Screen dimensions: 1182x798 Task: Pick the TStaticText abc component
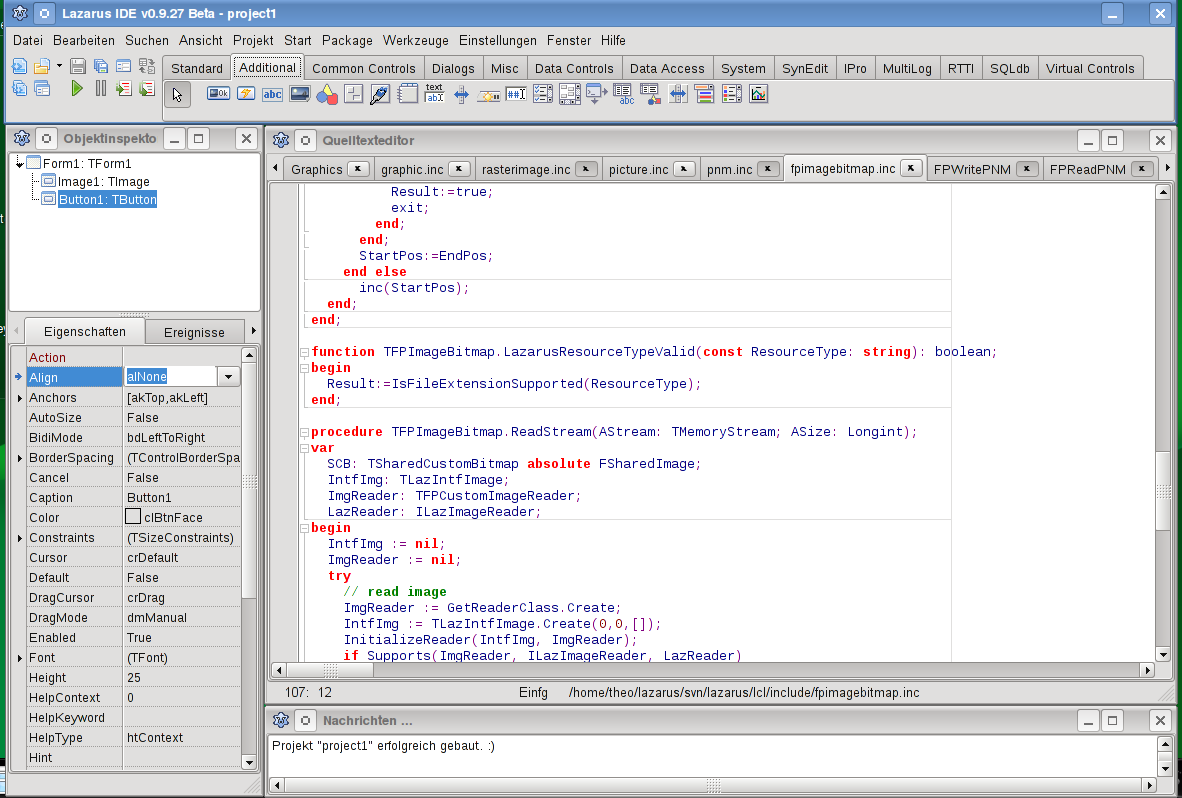pos(272,94)
